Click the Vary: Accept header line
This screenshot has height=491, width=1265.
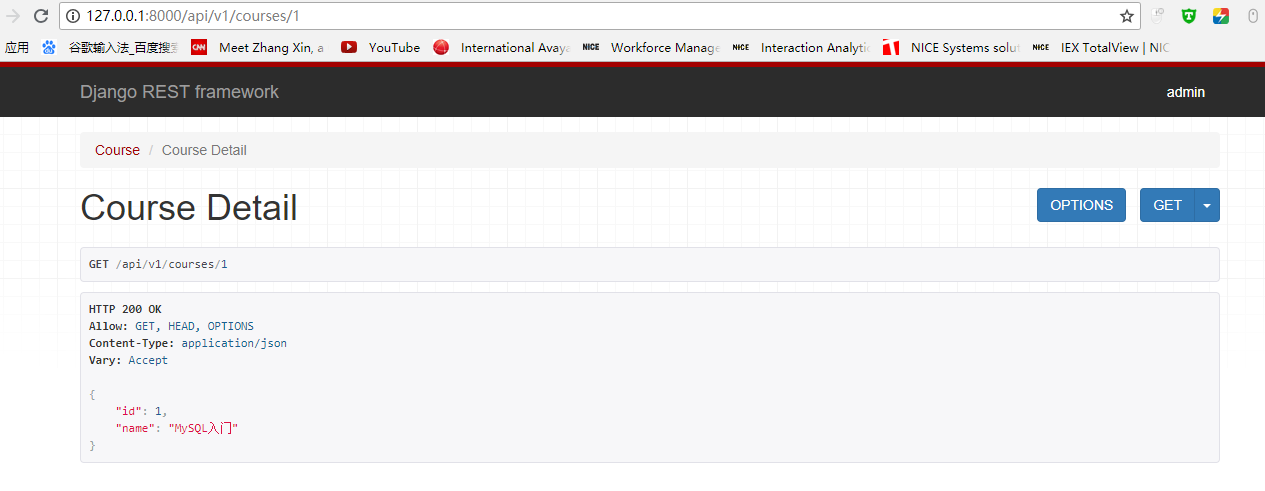coord(128,360)
